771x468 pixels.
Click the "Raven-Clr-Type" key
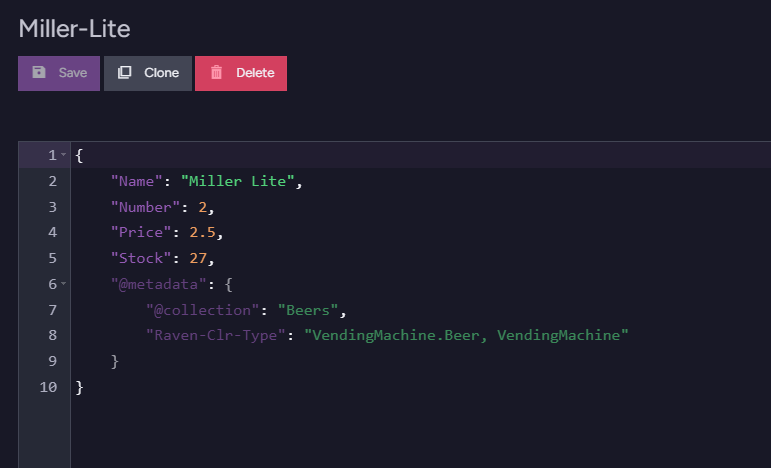216,335
